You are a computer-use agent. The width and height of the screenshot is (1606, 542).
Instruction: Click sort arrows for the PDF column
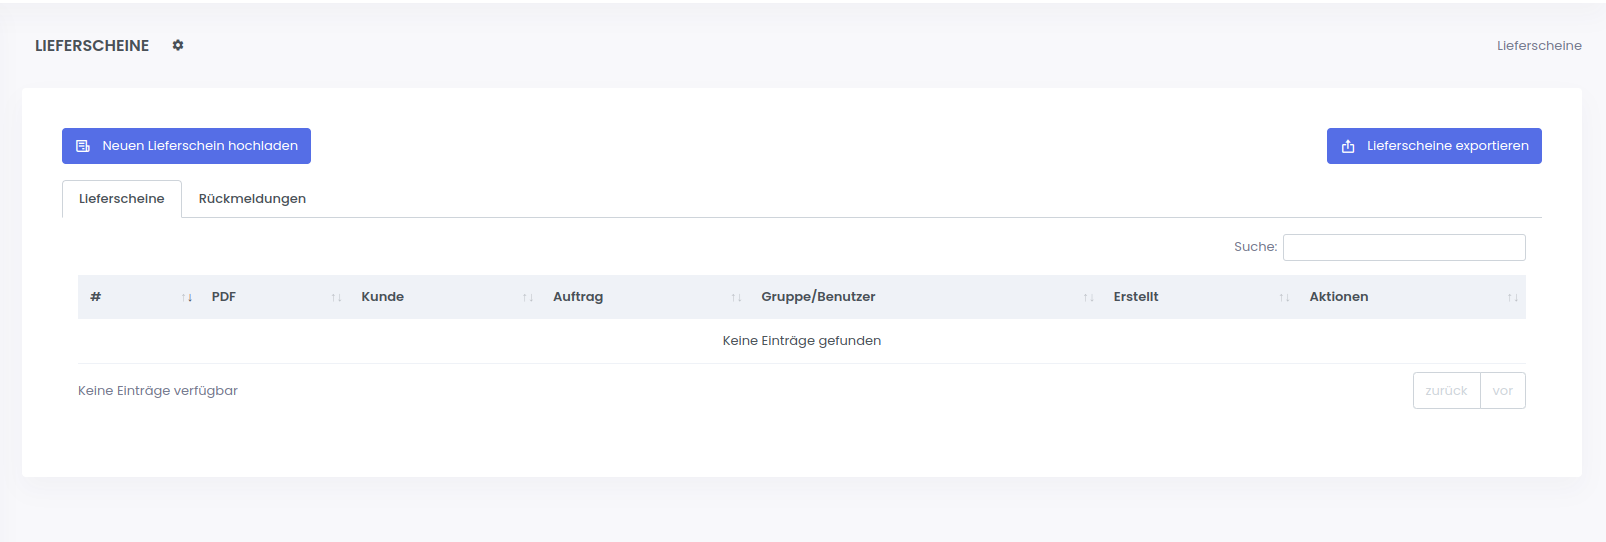coord(336,297)
